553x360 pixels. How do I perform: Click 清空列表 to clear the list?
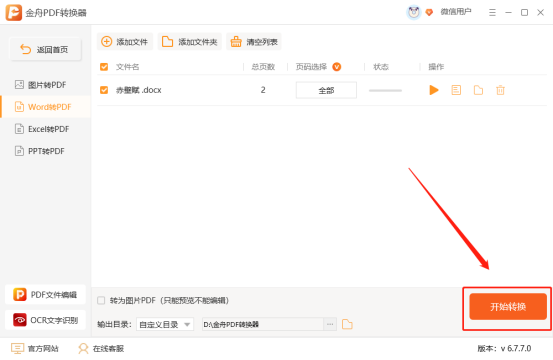[x=254, y=42]
